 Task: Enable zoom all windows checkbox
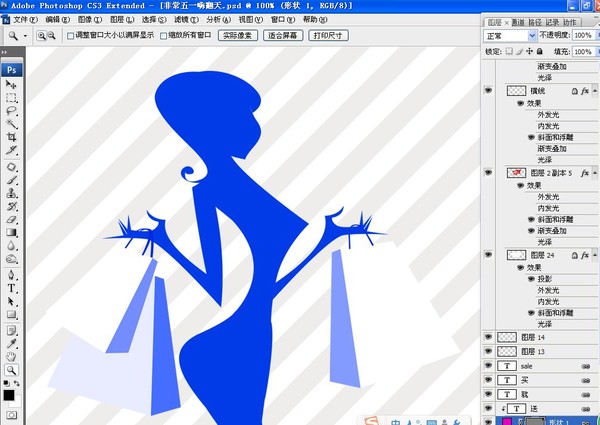pyautogui.click(x=163, y=36)
